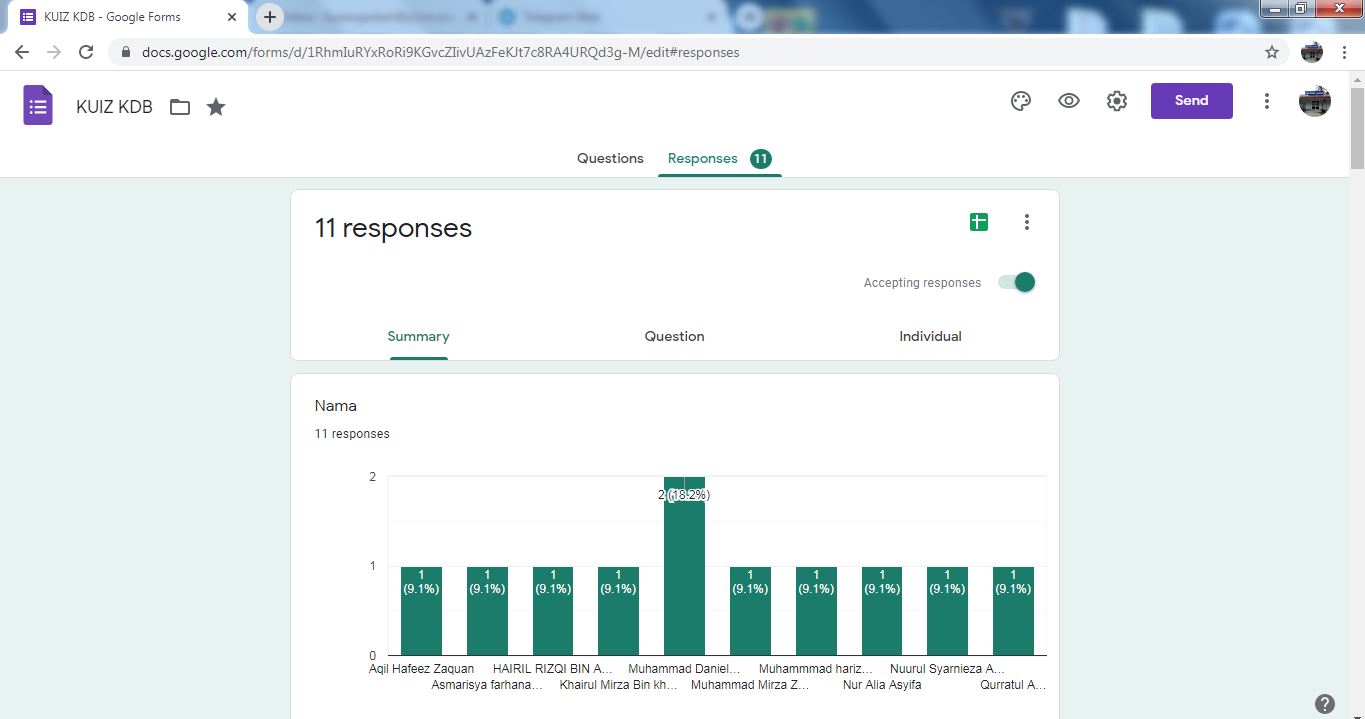Screen dimensions: 1365x719
Task: View site info lock icon
Action: click(126, 52)
